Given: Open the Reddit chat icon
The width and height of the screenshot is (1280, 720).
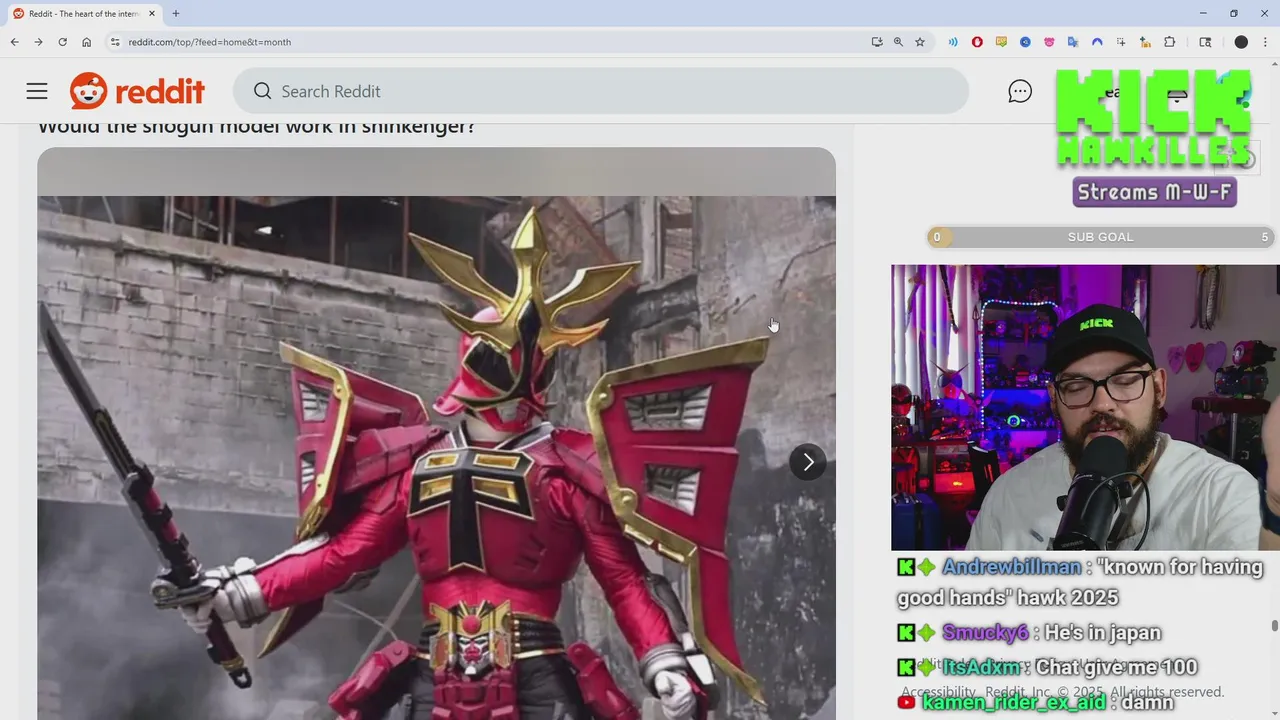Looking at the screenshot, I should (x=1019, y=91).
